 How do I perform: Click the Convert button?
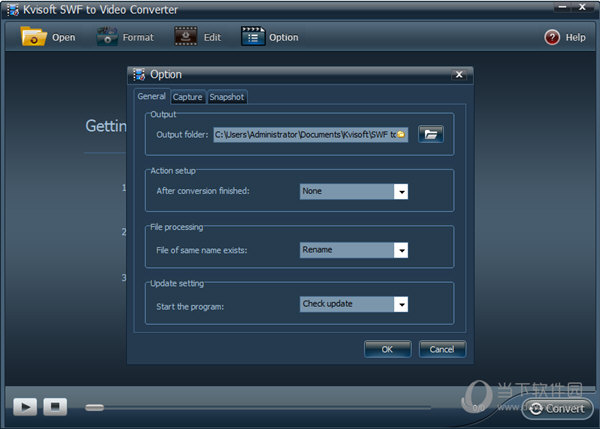tap(558, 409)
